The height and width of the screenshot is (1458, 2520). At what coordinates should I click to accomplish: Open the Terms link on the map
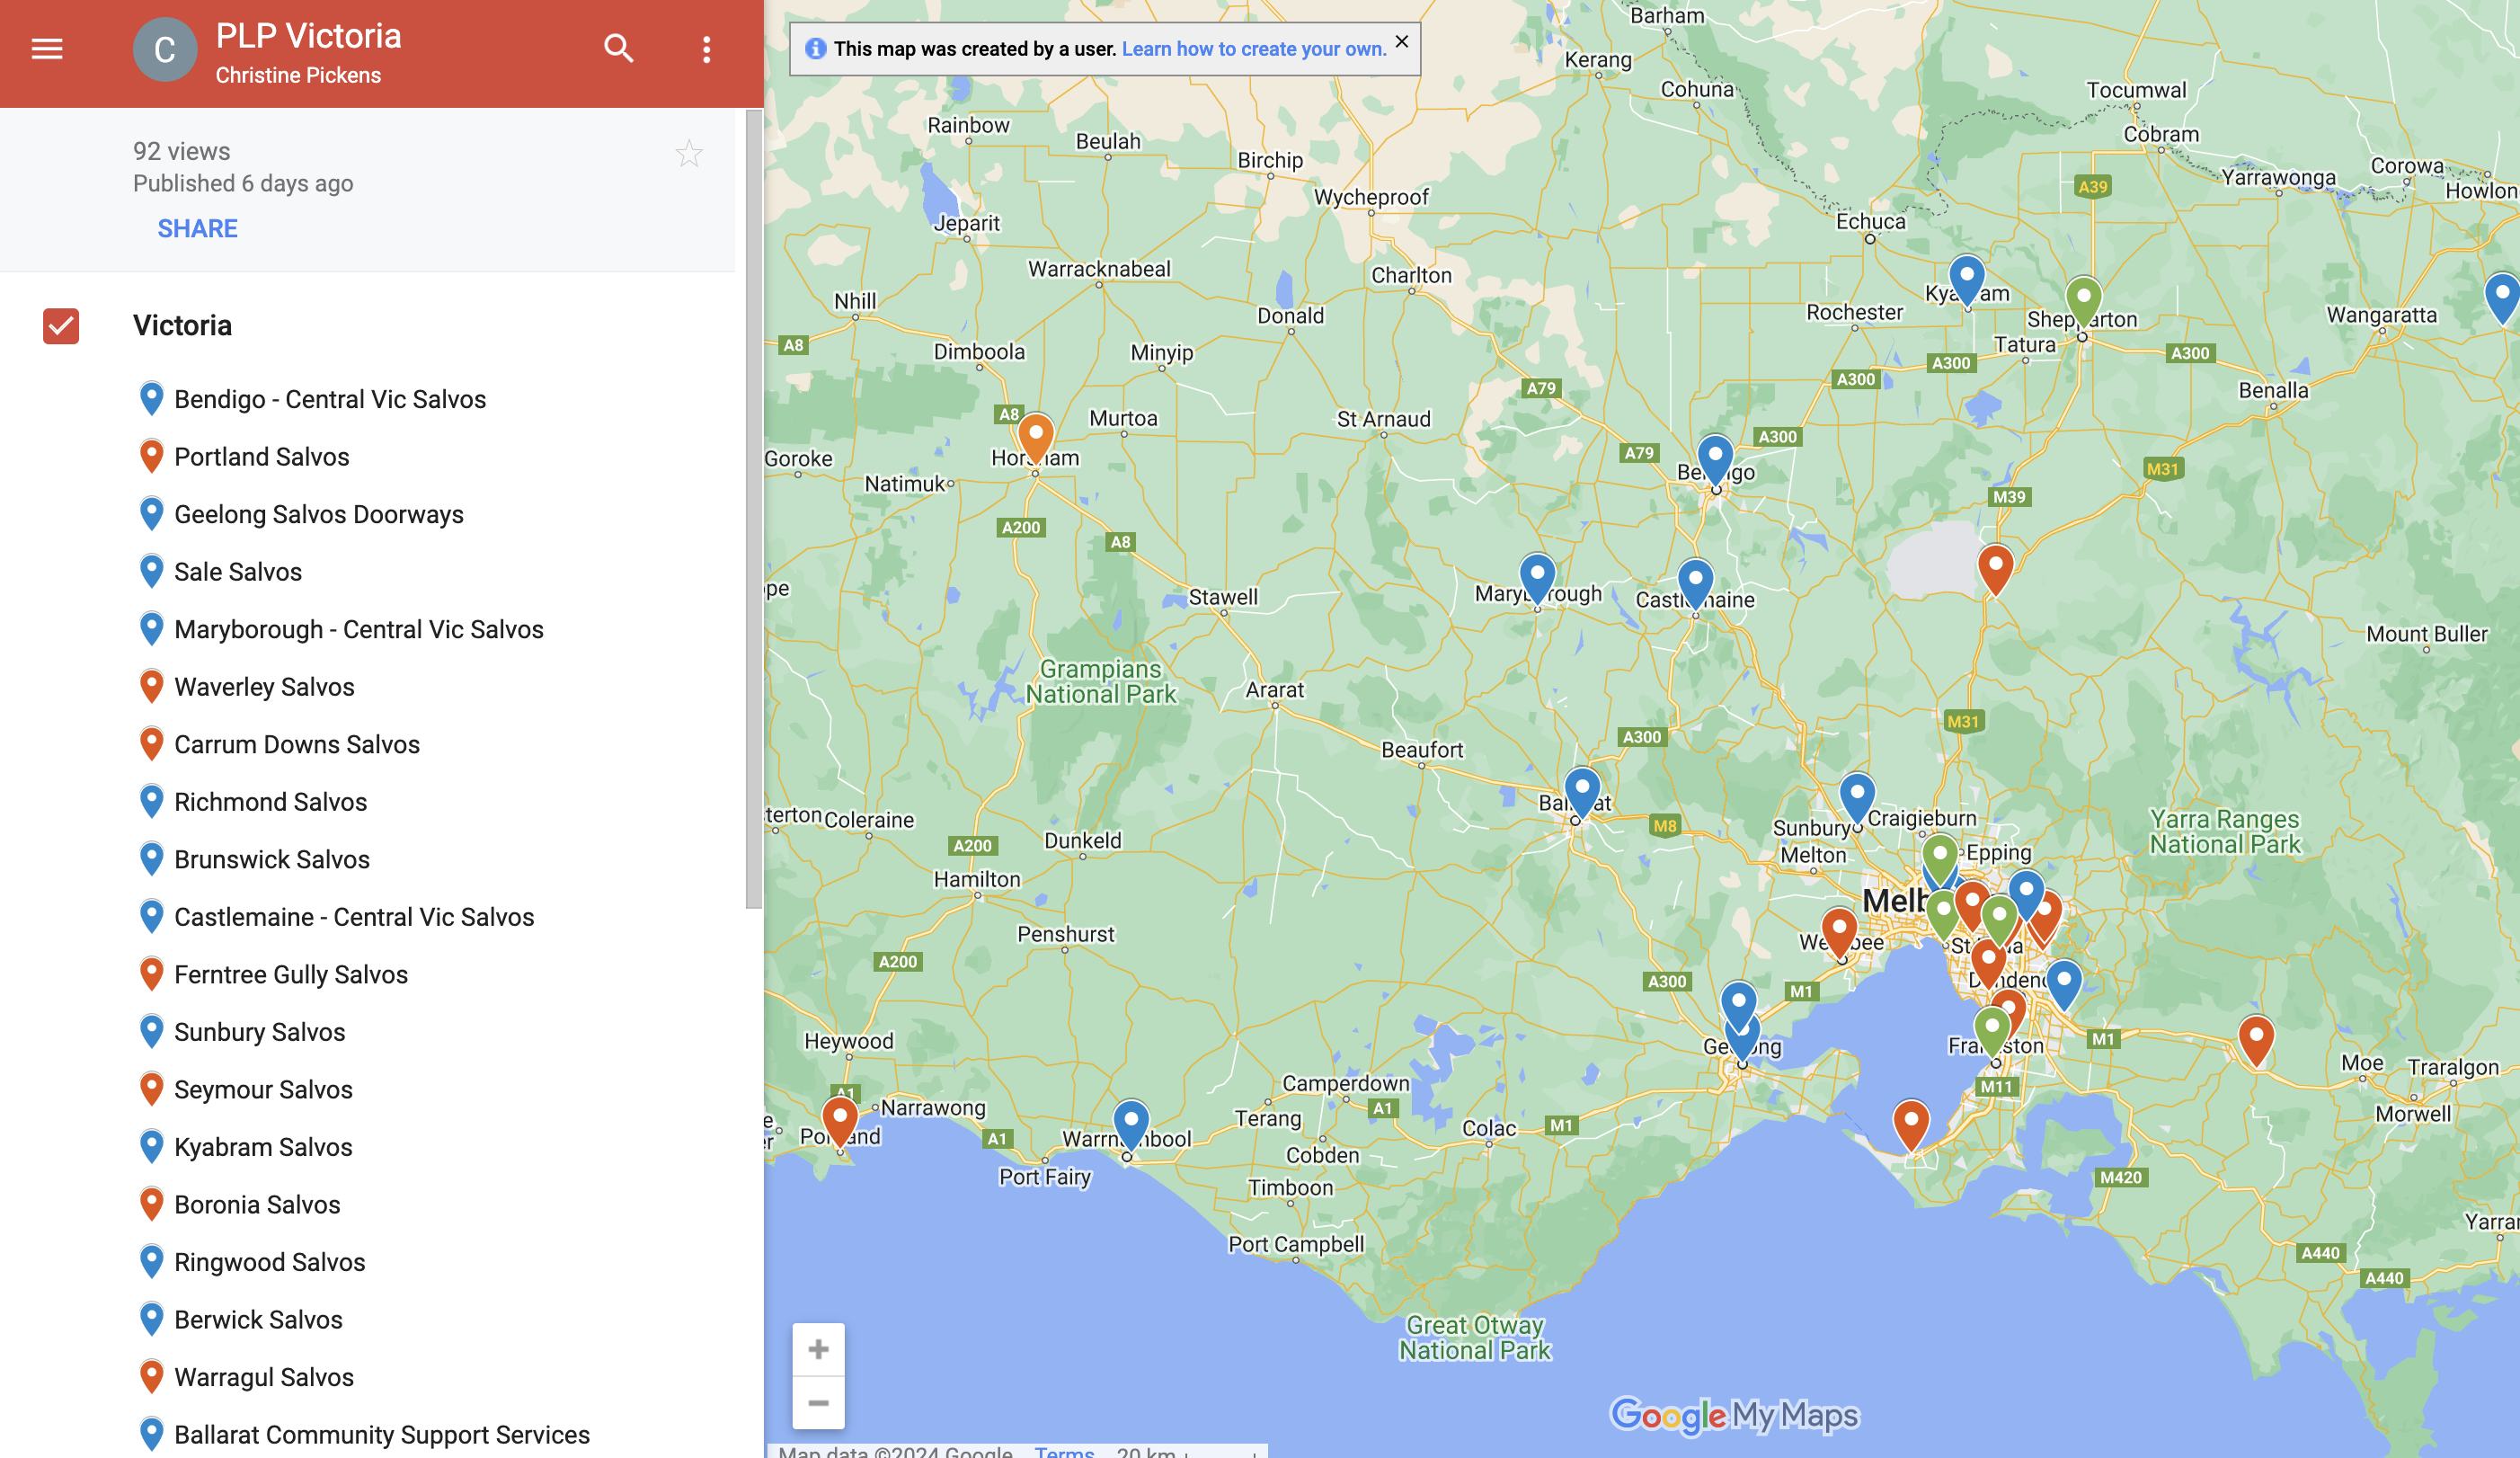tap(1064, 1451)
